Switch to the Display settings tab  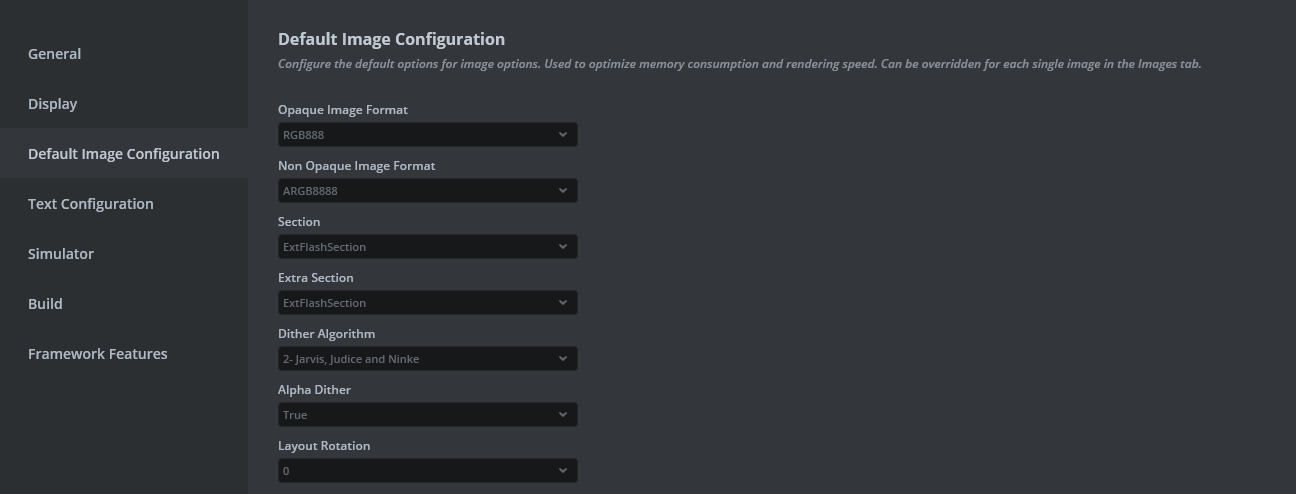[53, 104]
